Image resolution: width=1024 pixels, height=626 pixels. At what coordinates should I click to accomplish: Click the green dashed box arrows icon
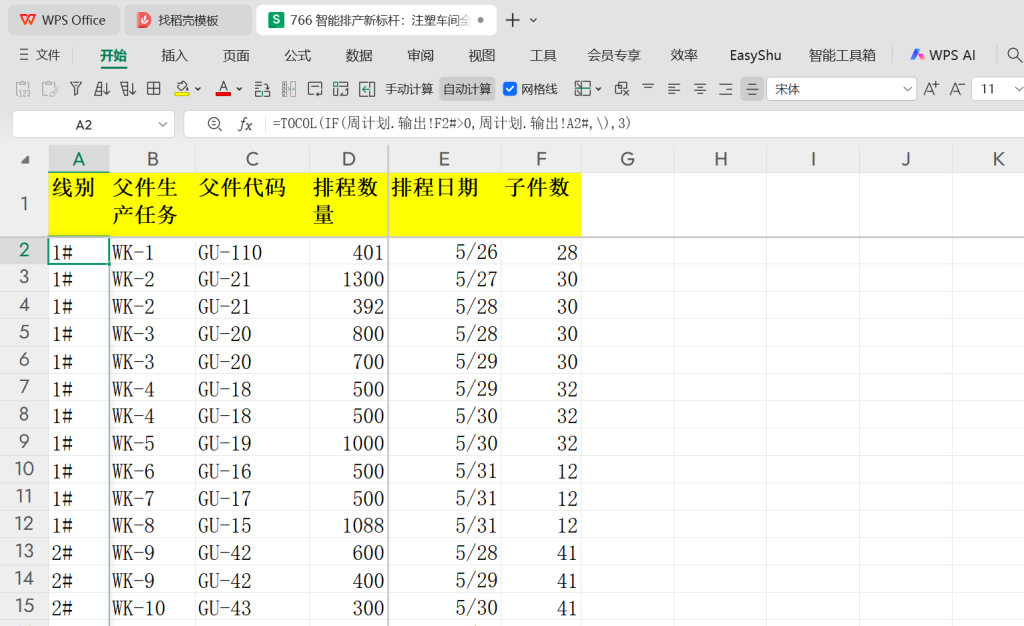click(340, 89)
